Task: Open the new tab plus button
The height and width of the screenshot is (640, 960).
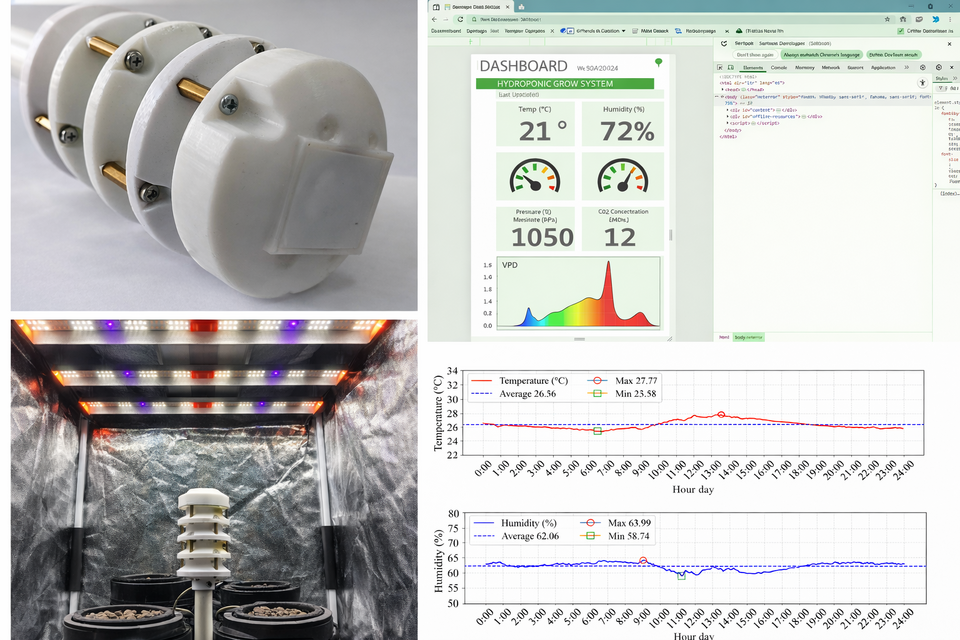Action: pos(521,7)
